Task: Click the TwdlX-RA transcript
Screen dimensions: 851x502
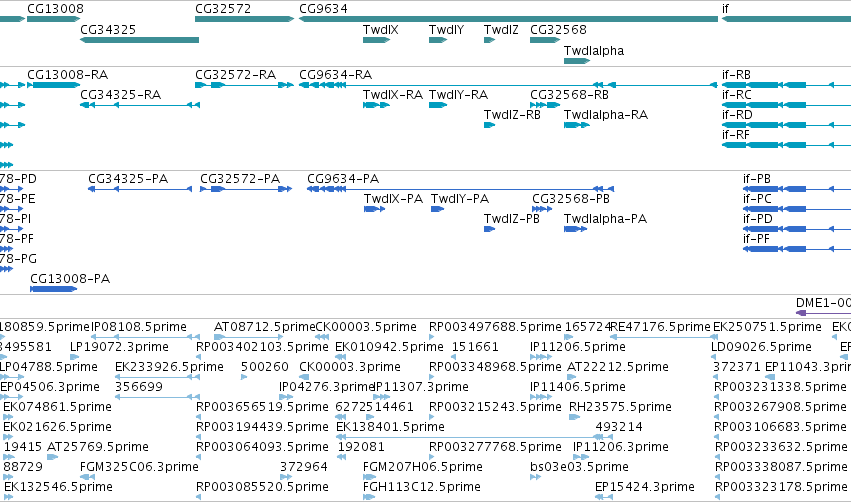Action: point(377,105)
